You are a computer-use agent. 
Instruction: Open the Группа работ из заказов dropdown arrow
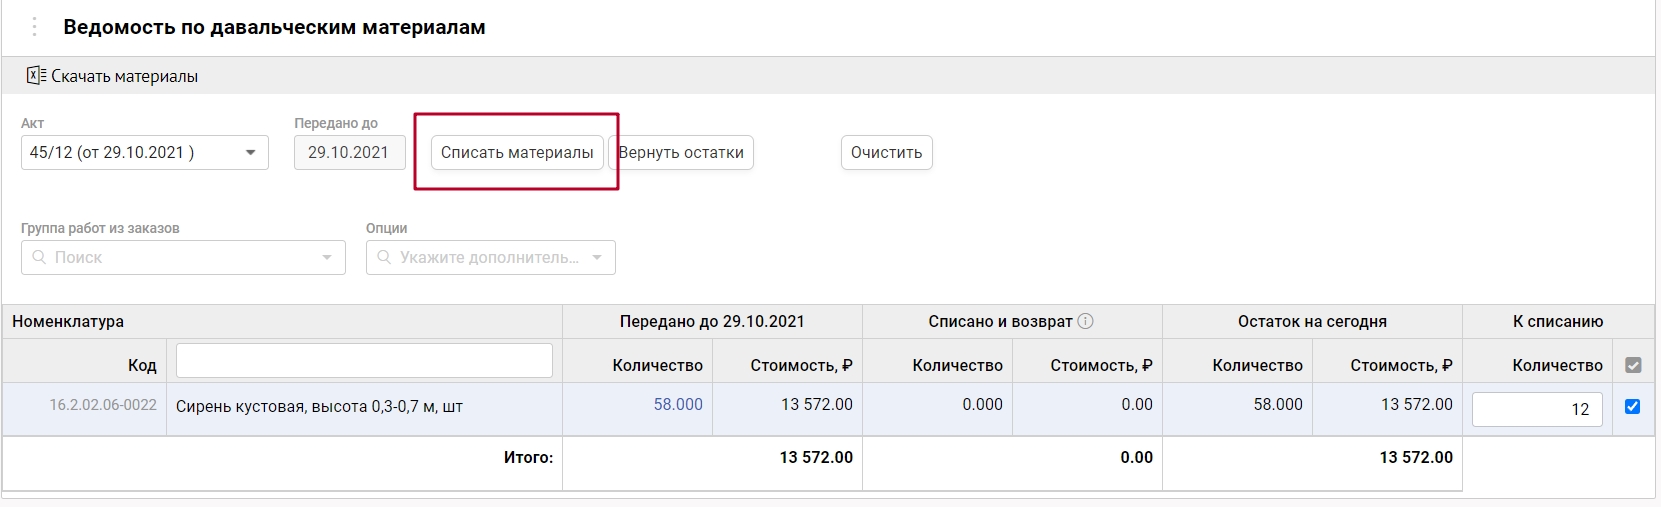click(327, 257)
